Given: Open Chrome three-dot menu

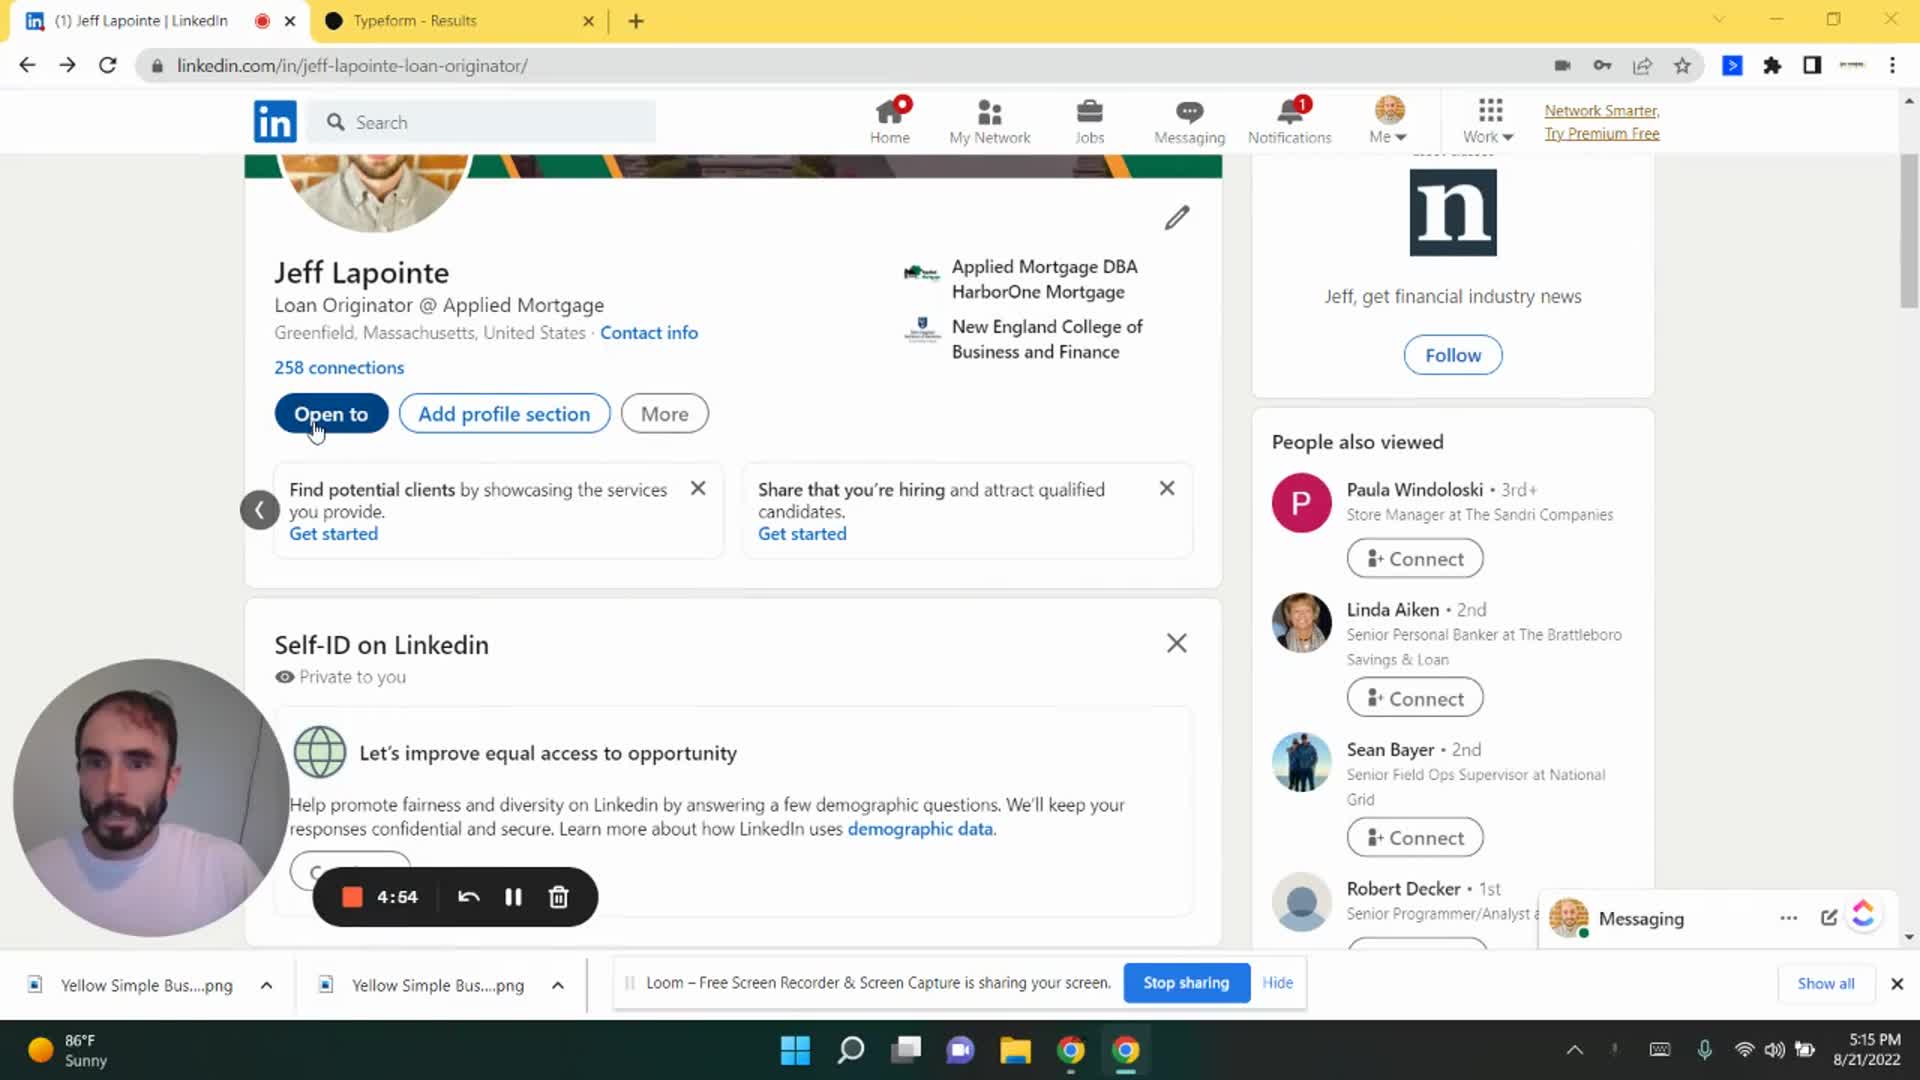Looking at the screenshot, I should point(1892,65).
